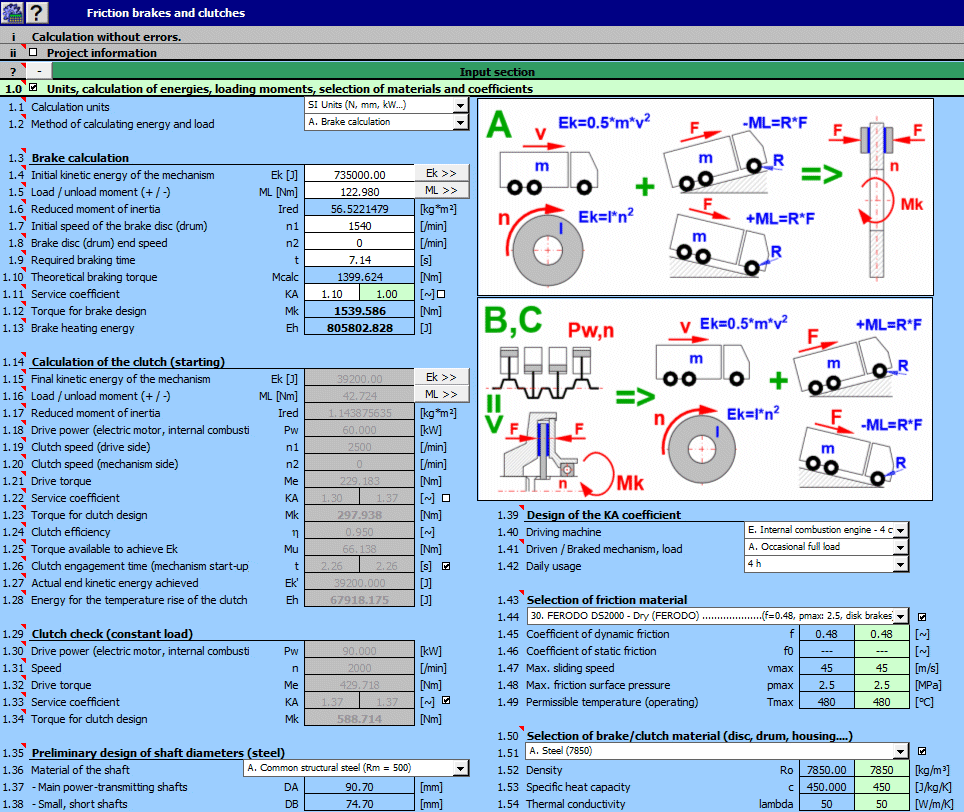Click the MITCalc gear icon in top-left corner
This screenshot has width=964, height=812.
[x=12, y=12]
